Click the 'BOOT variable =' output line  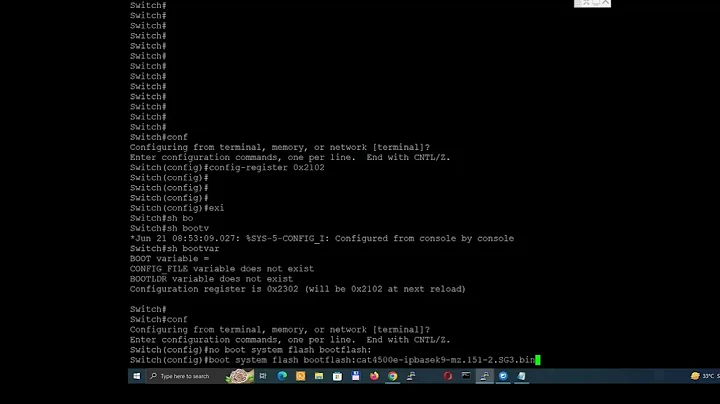169,258
